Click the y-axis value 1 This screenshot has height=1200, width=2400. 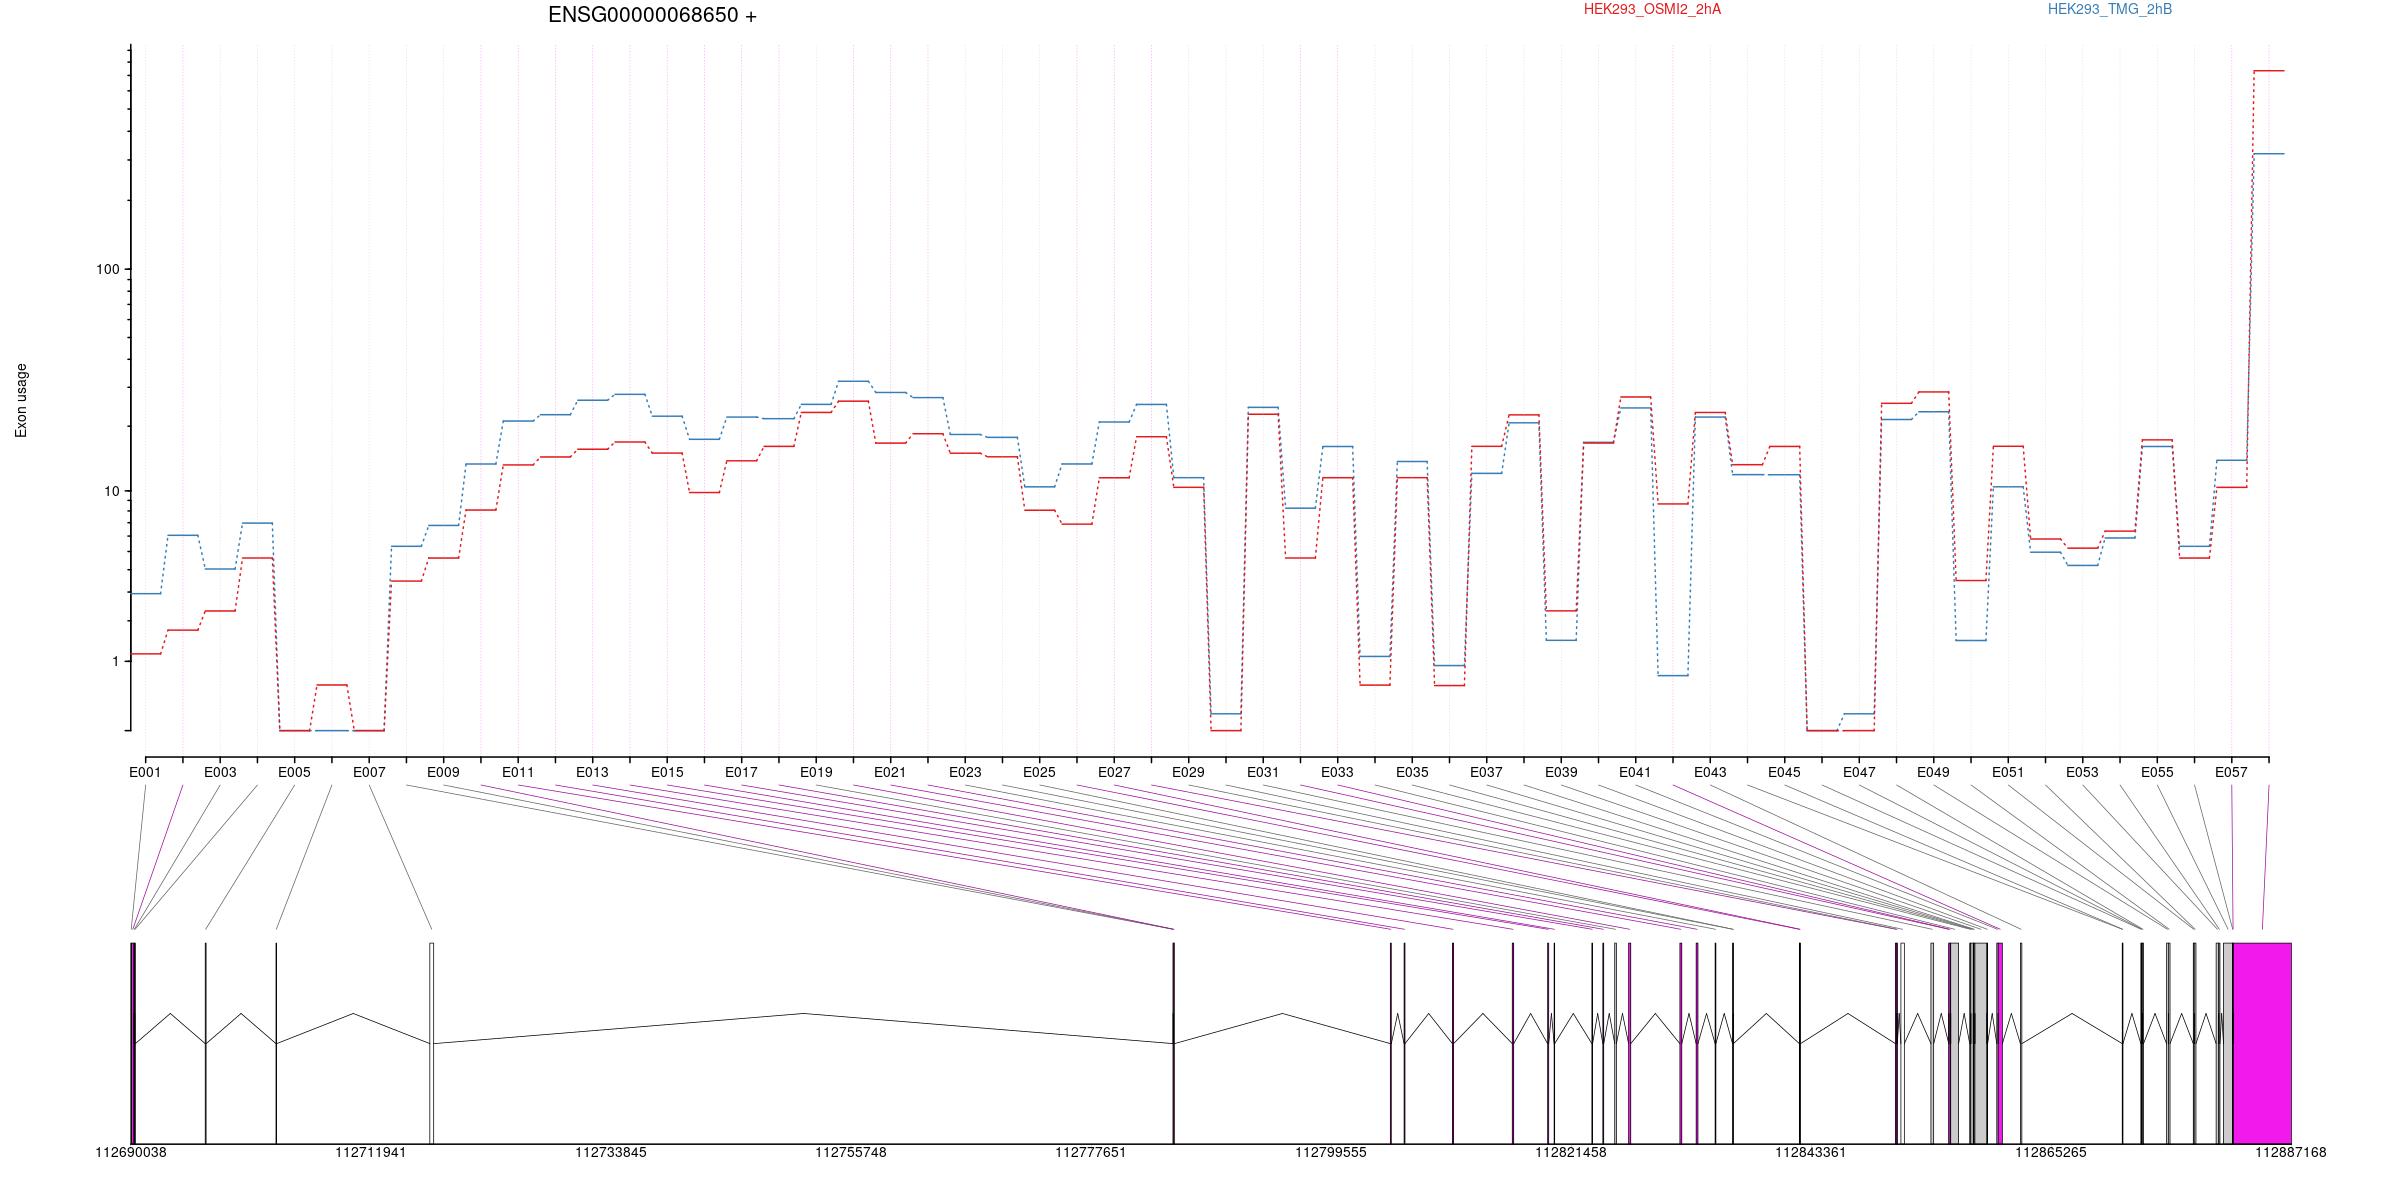(x=115, y=661)
